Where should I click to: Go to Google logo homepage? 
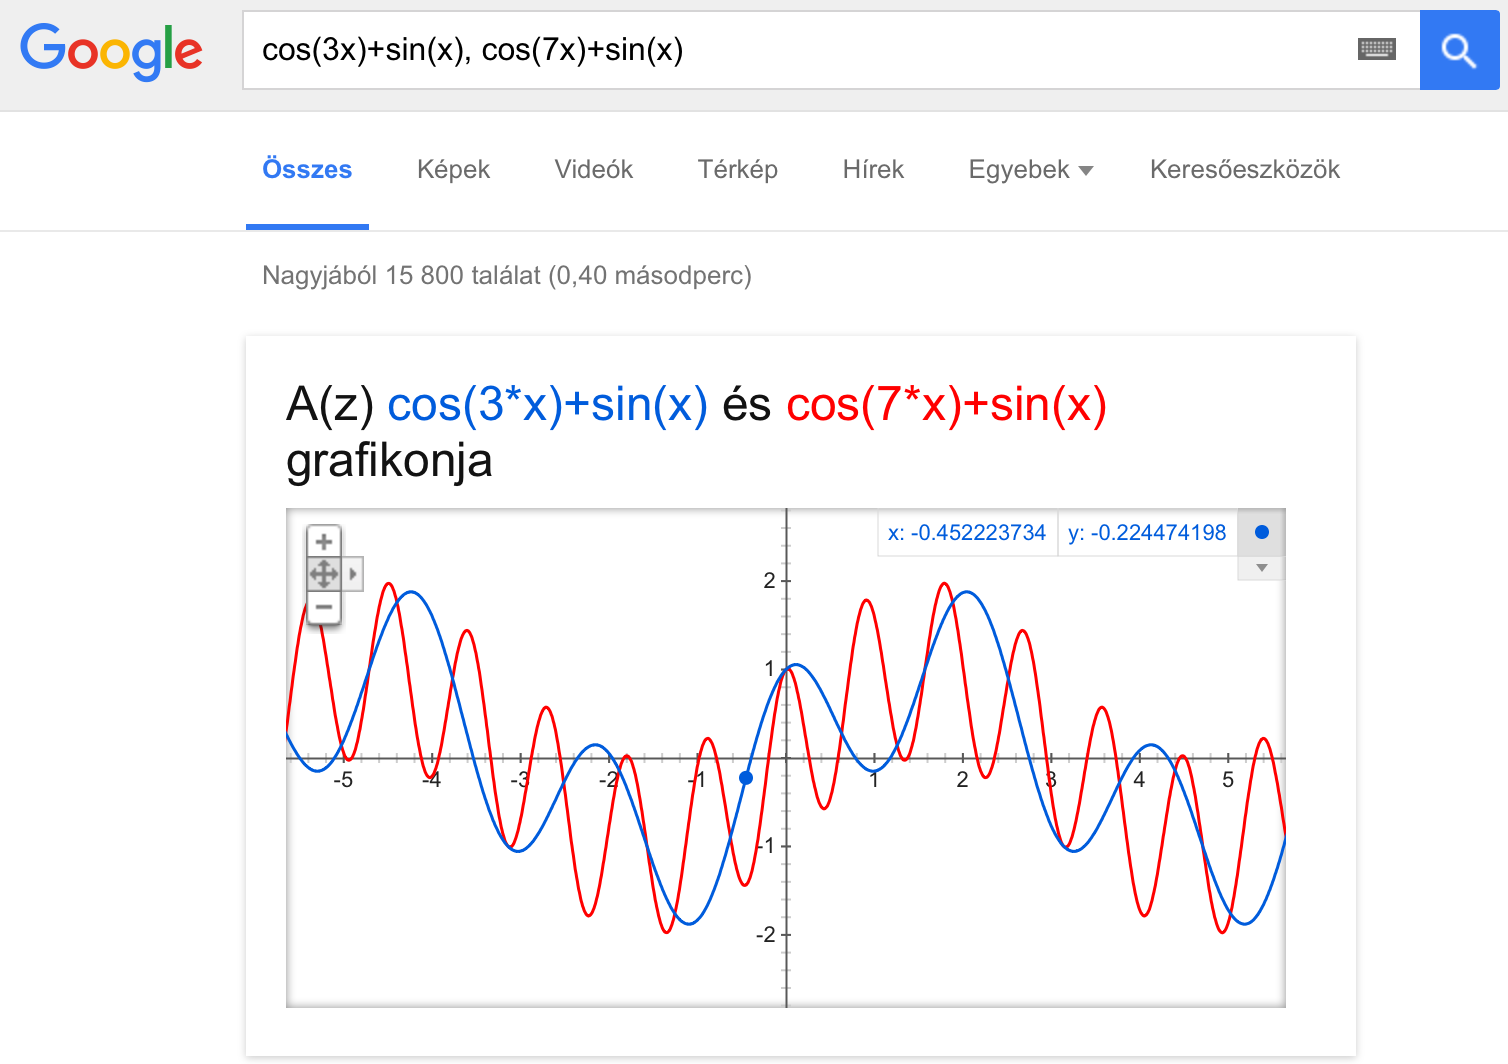click(111, 50)
